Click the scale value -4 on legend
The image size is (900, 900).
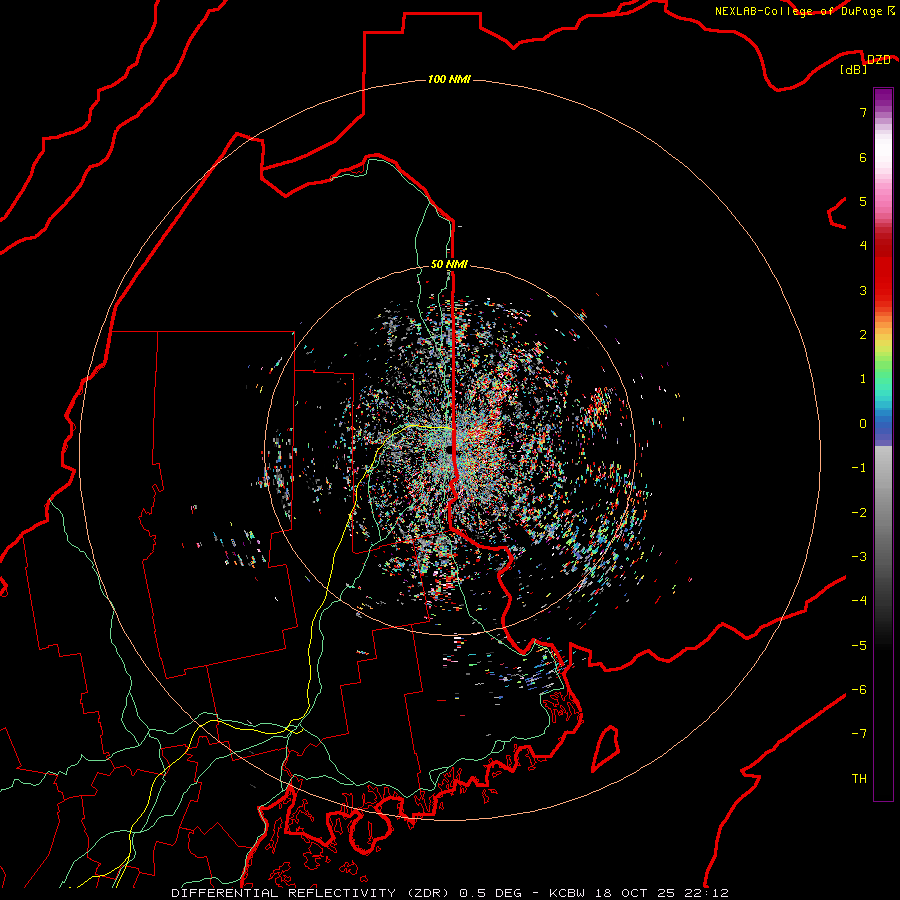[859, 601]
